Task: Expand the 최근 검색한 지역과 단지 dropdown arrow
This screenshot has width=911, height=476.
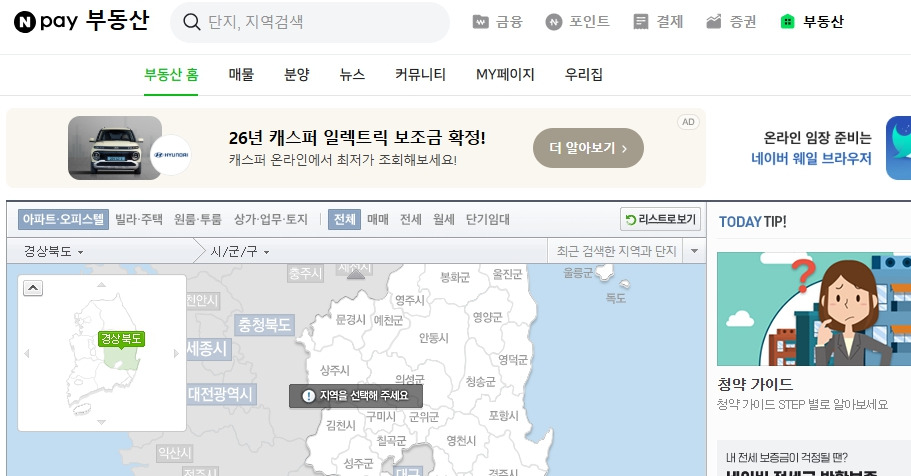Action: (694, 251)
